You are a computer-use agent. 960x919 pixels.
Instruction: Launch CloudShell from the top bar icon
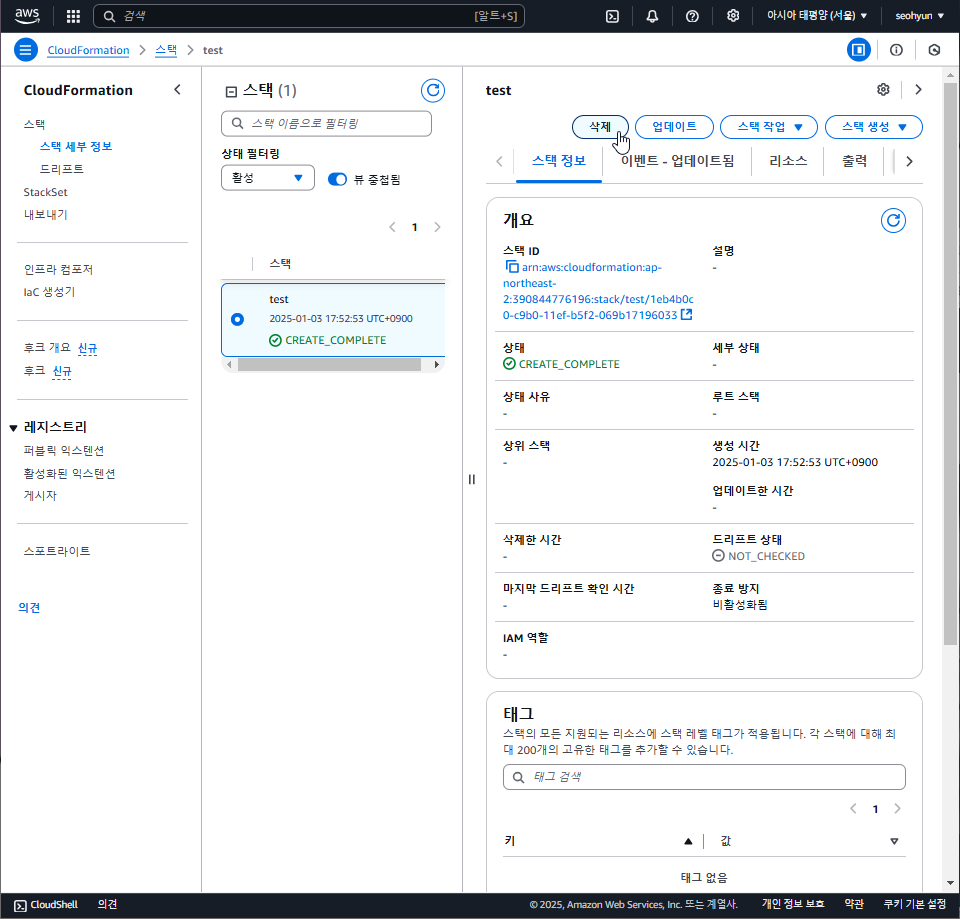tap(612, 16)
